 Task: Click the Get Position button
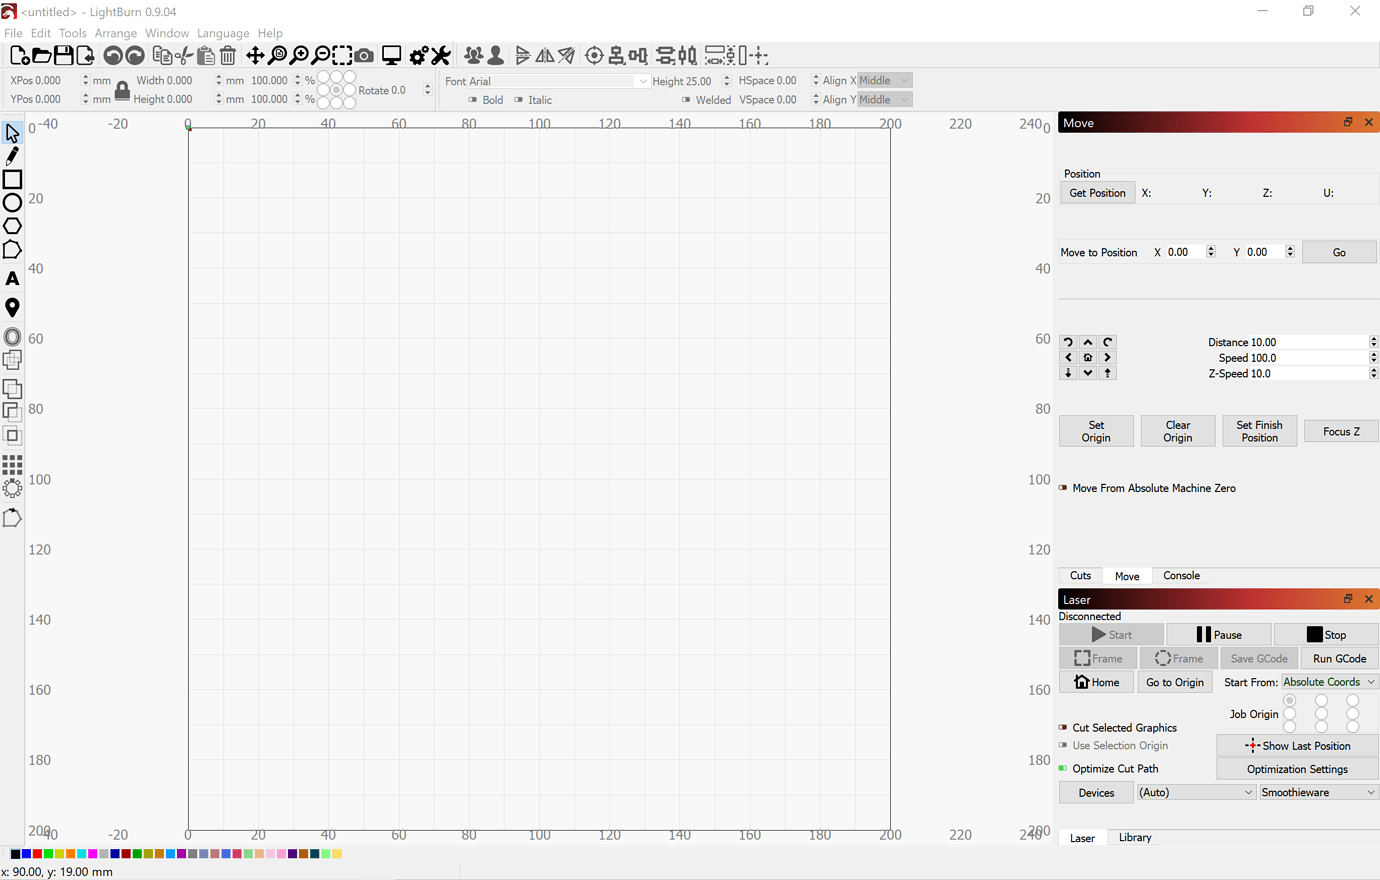[x=1097, y=193]
